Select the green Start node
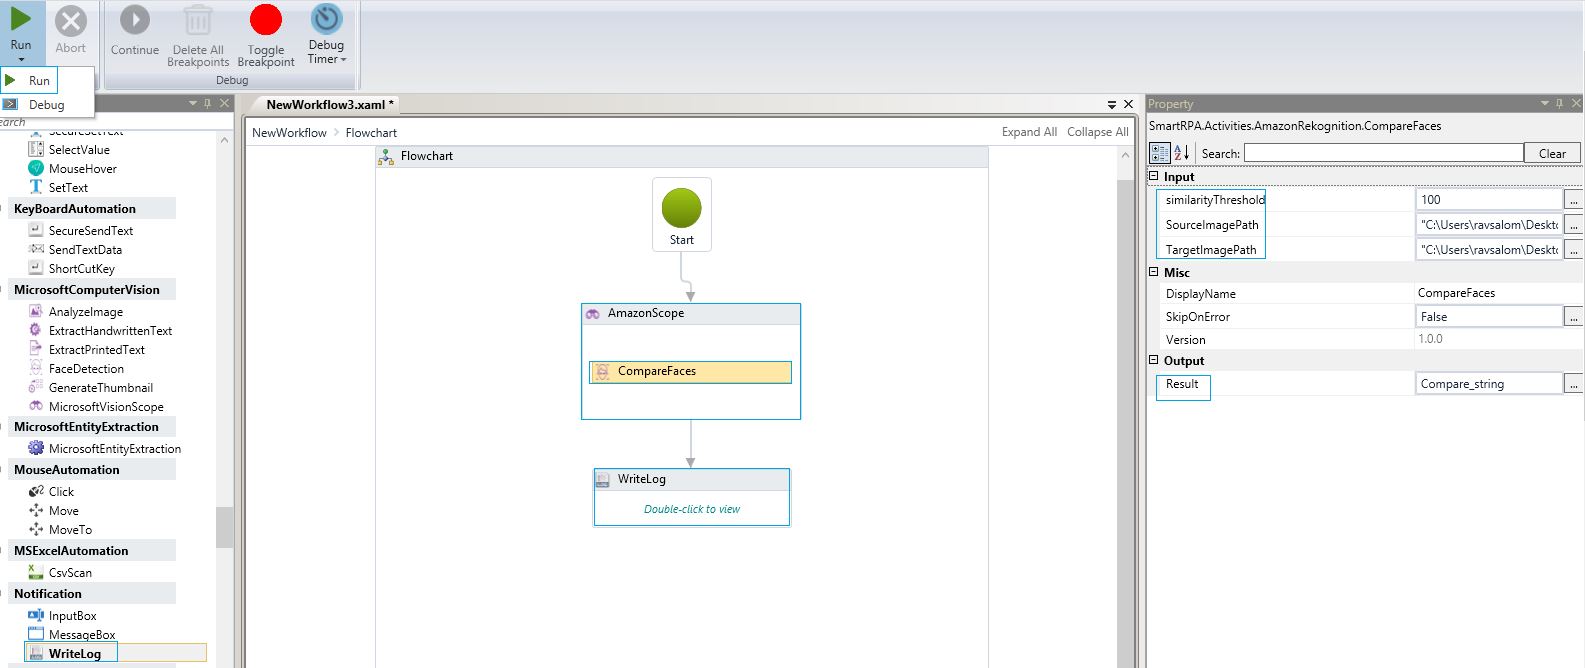The height and width of the screenshot is (668, 1585). 681,210
